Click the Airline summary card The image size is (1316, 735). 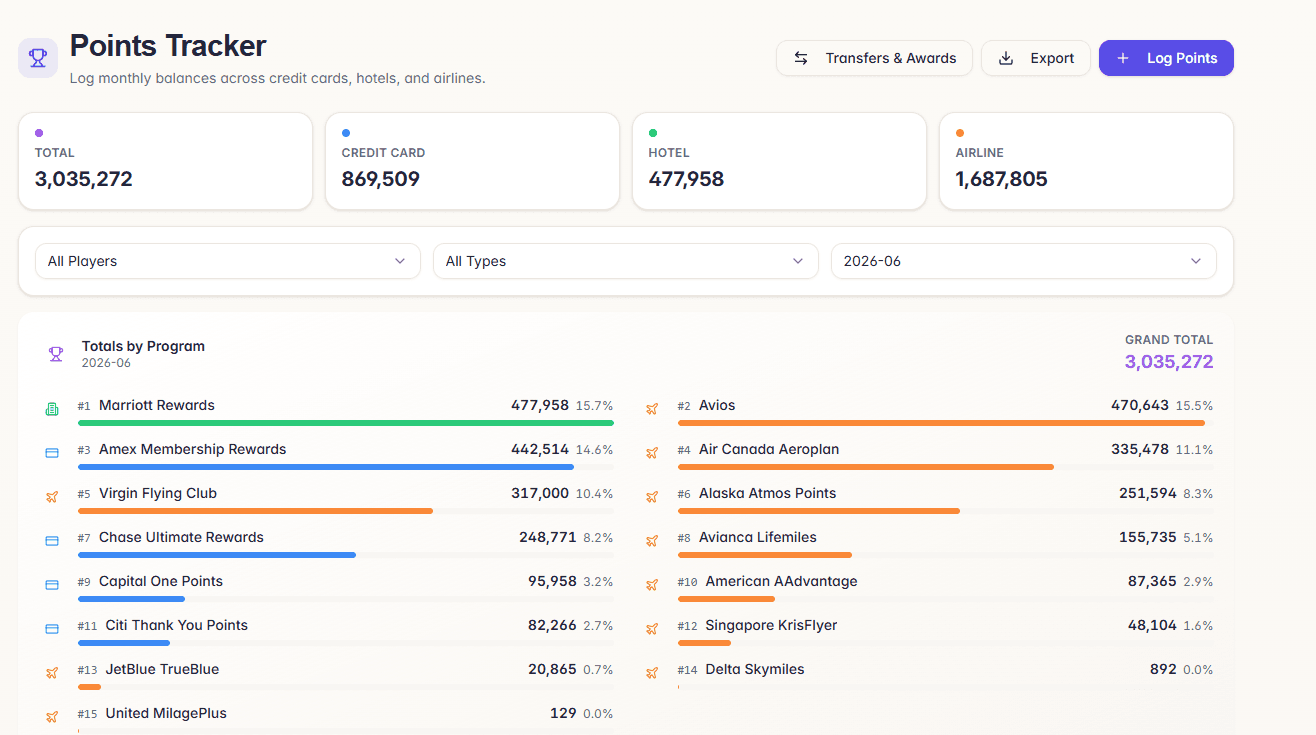[1086, 161]
